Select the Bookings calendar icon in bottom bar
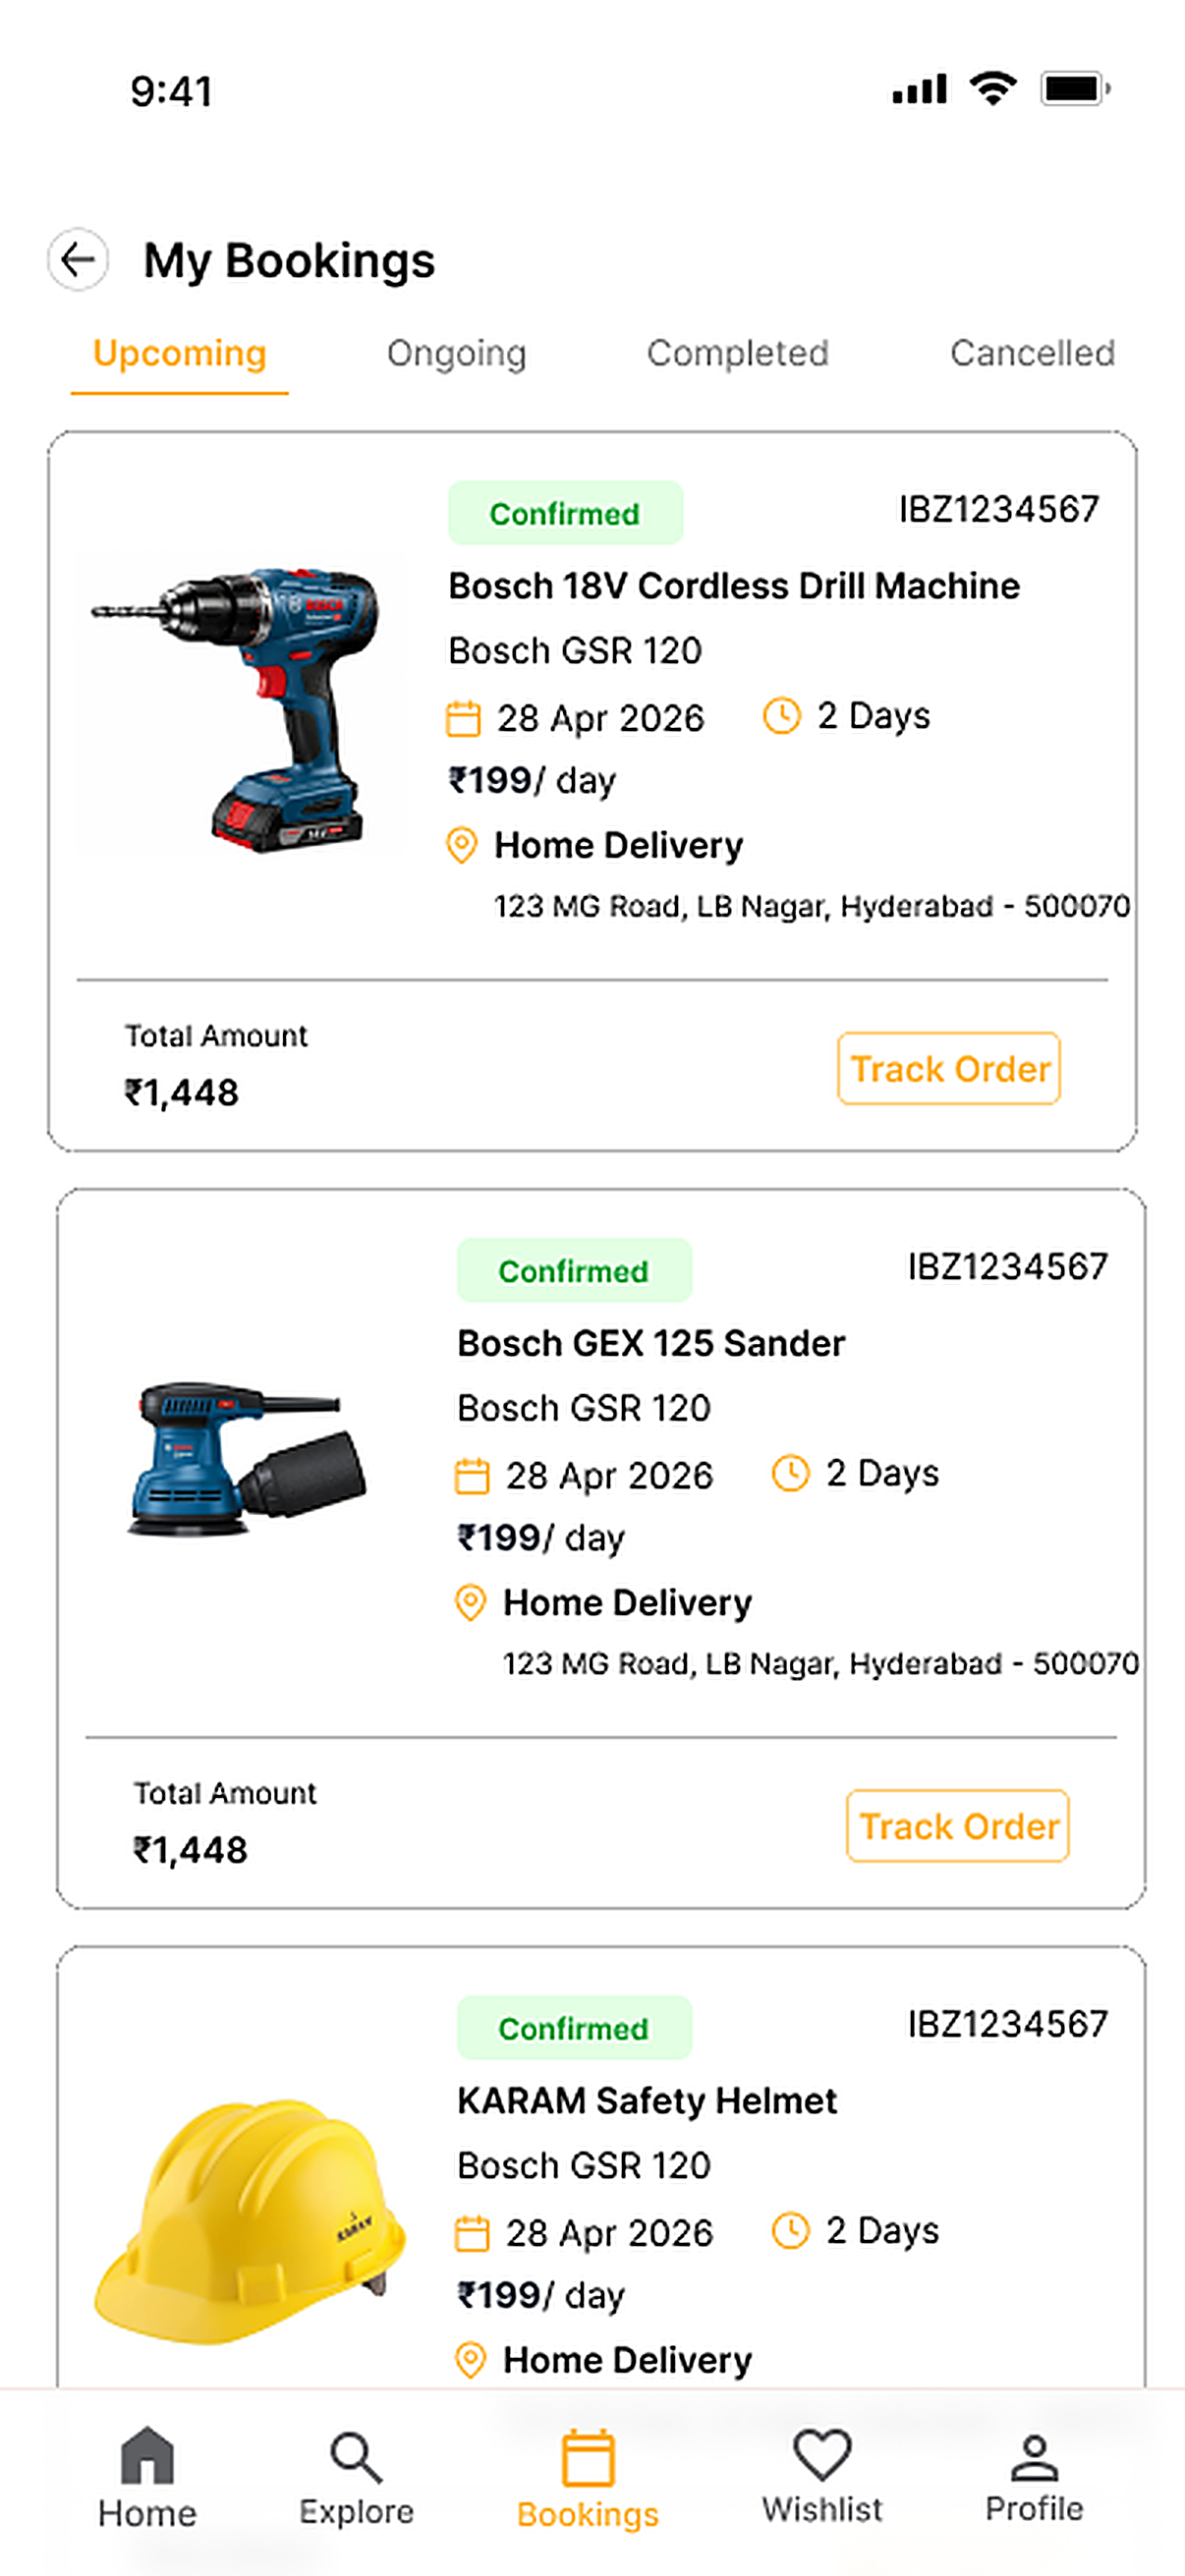This screenshot has width=1185, height=2576. tap(587, 2457)
